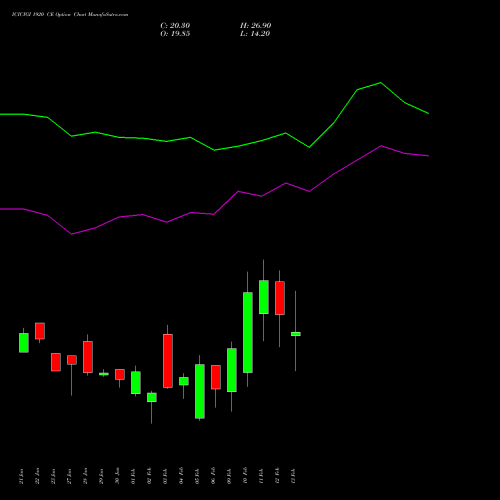Click the '03 Feb' date axis label
Image resolution: width=500 pixels, height=500 pixels.
(x=166, y=476)
